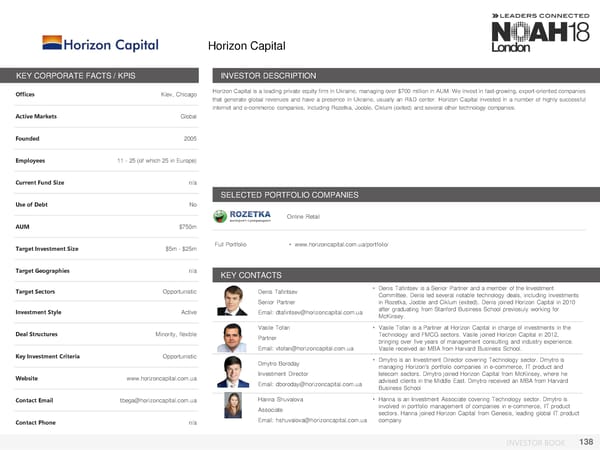Click Dmytro Boroday's email address
The height and width of the screenshot is (450, 600).
click(x=311, y=384)
